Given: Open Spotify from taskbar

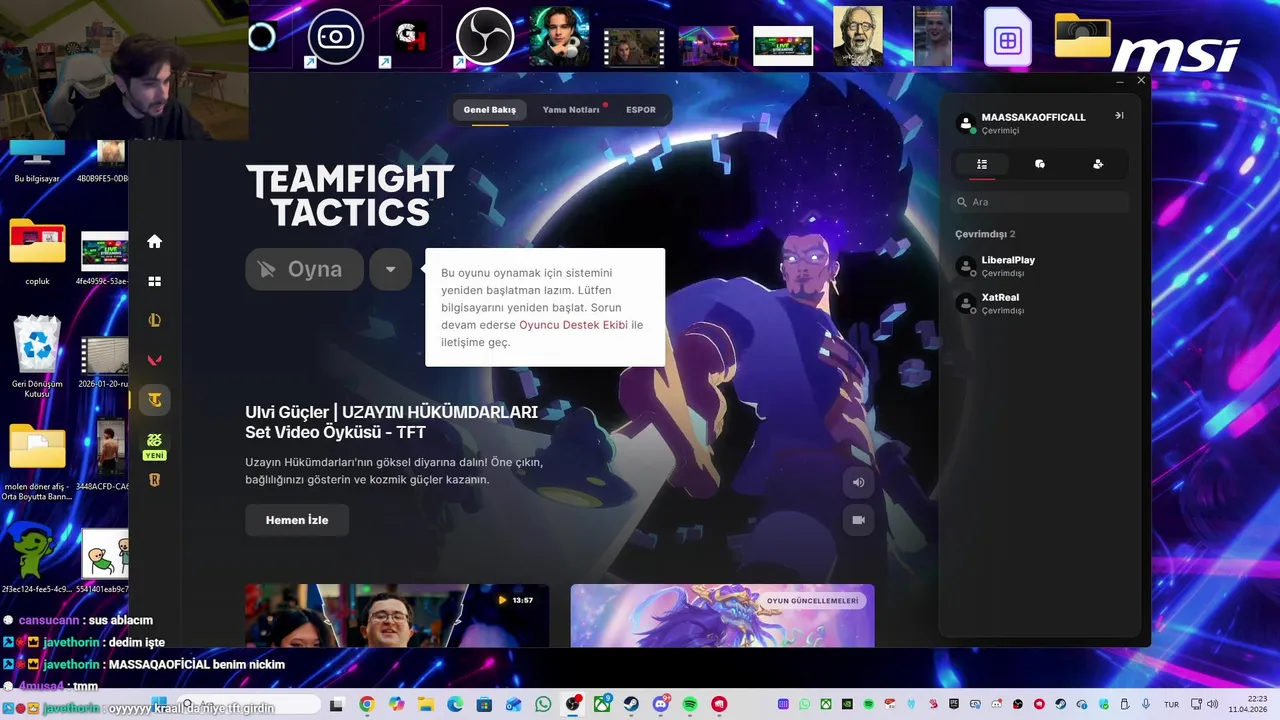Looking at the screenshot, I should click(690, 705).
